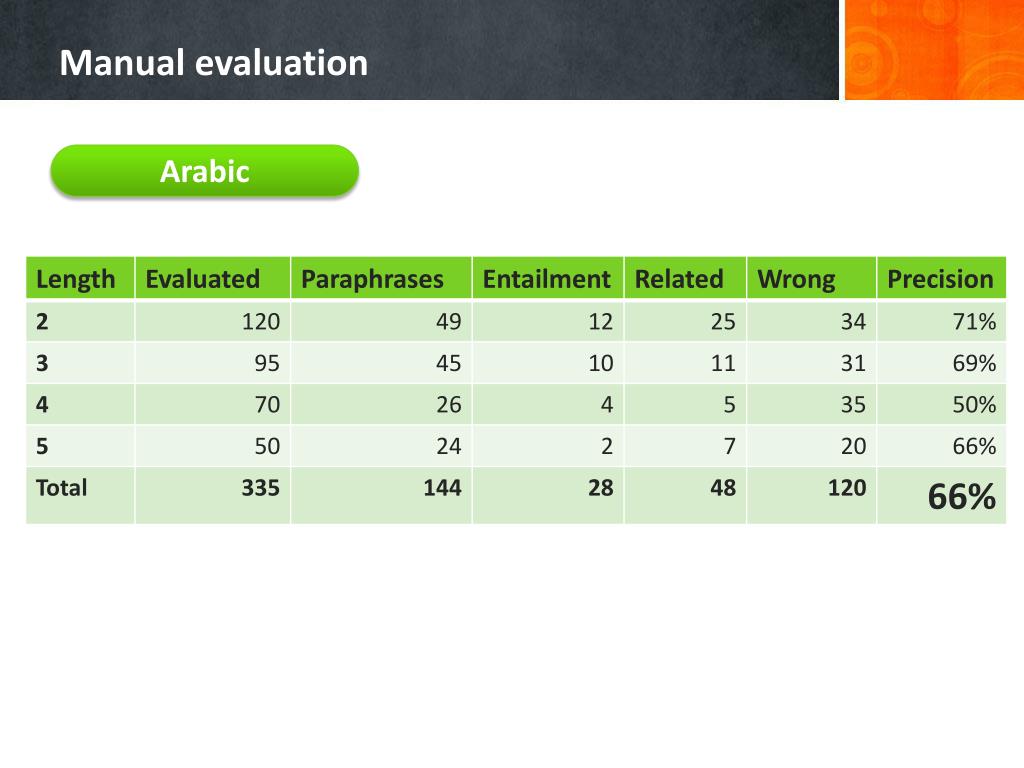Select the Length 4 row label
This screenshot has width=1024, height=768.
42,404
